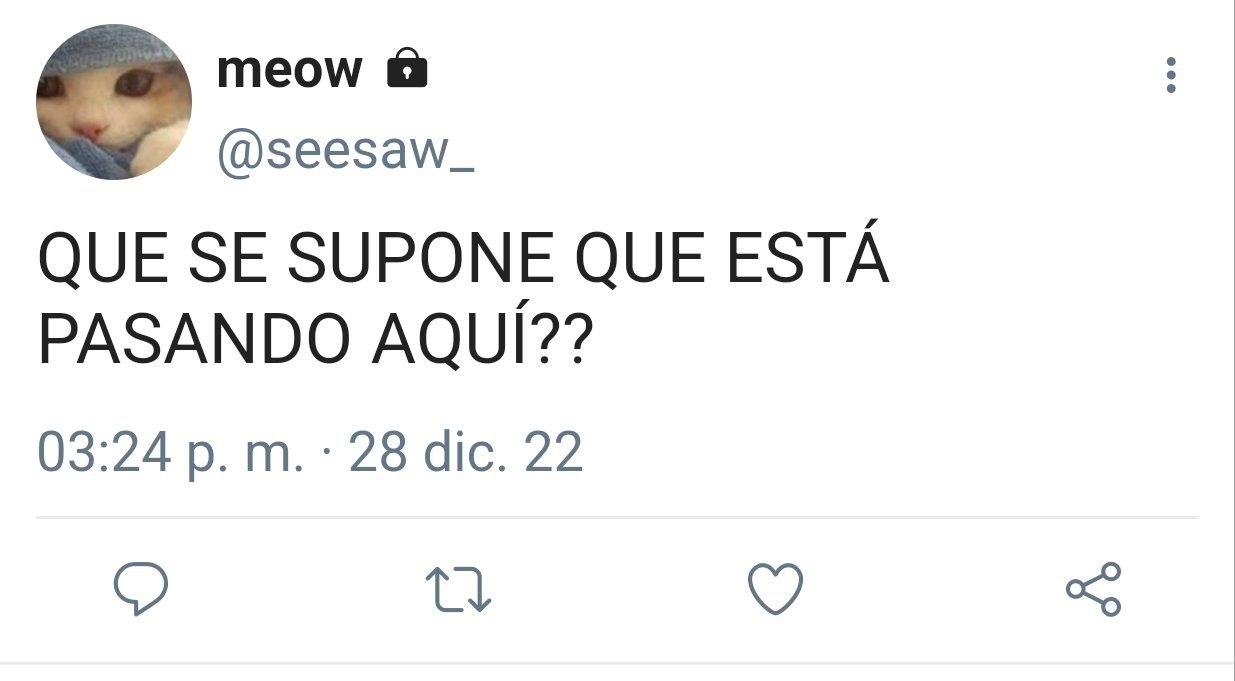Select the tweet text line QUE SE SUPONE

(463, 261)
